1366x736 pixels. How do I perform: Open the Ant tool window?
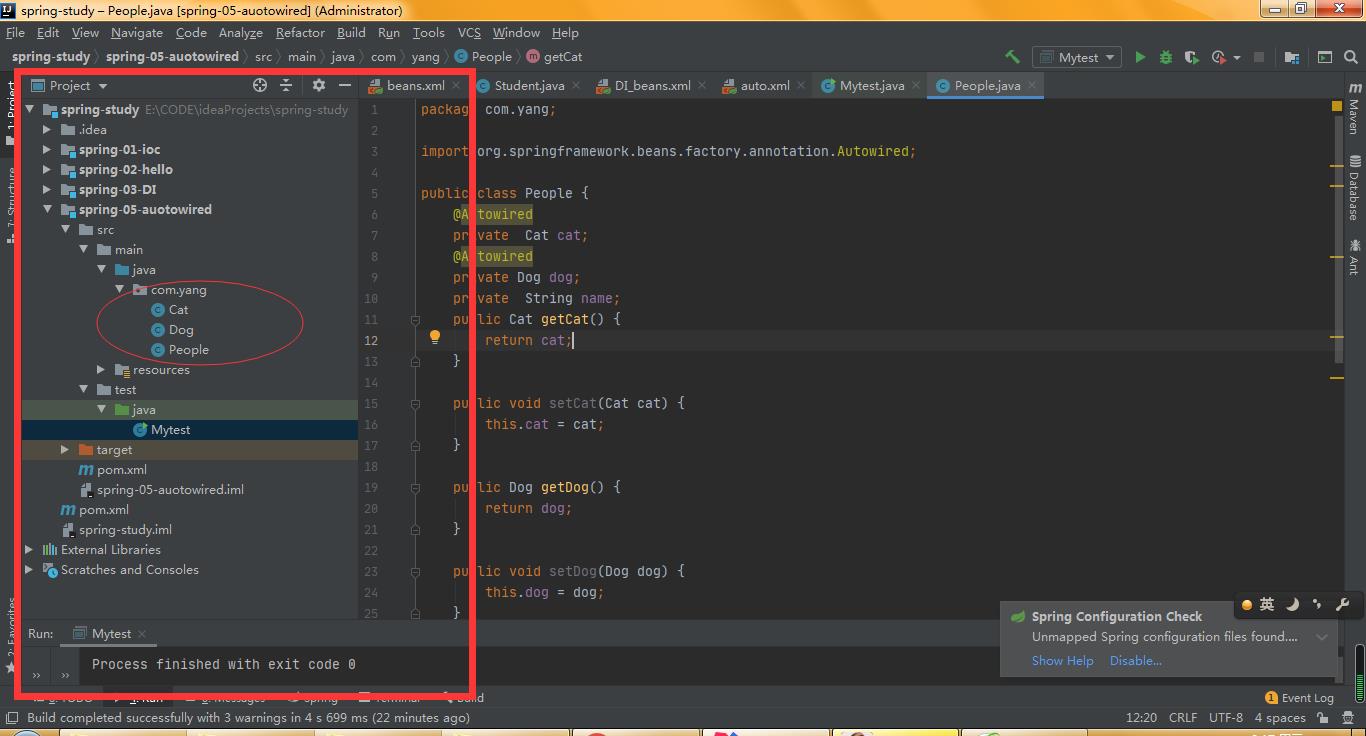tap(1354, 256)
